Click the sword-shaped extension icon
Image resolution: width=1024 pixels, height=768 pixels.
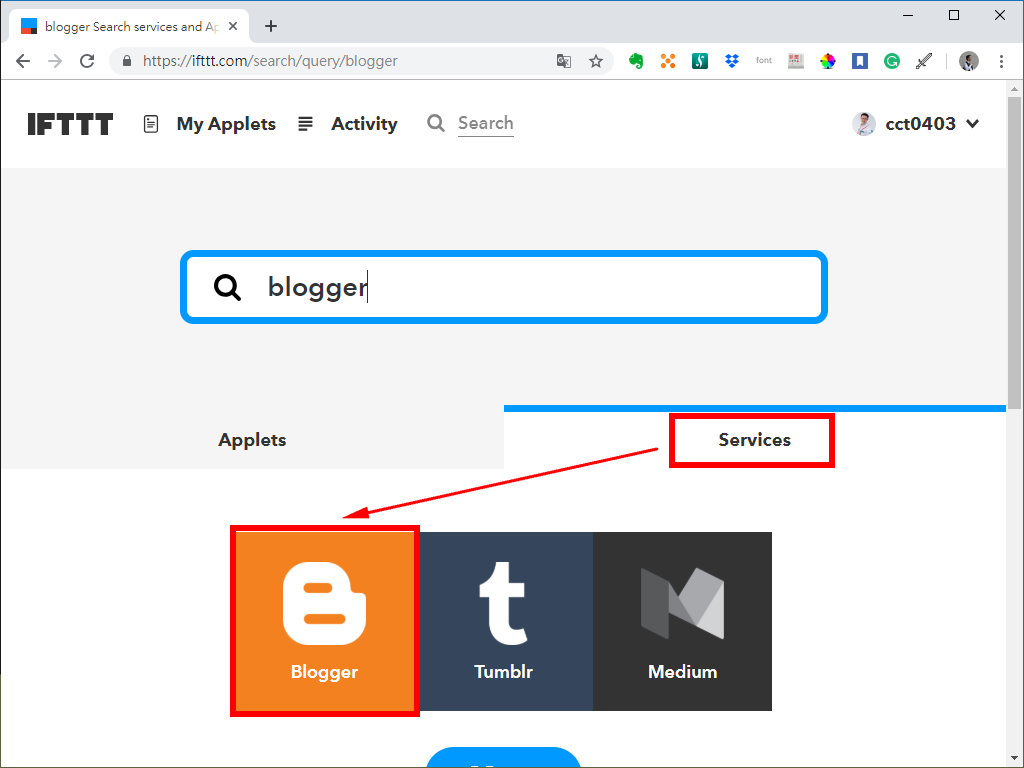click(923, 61)
